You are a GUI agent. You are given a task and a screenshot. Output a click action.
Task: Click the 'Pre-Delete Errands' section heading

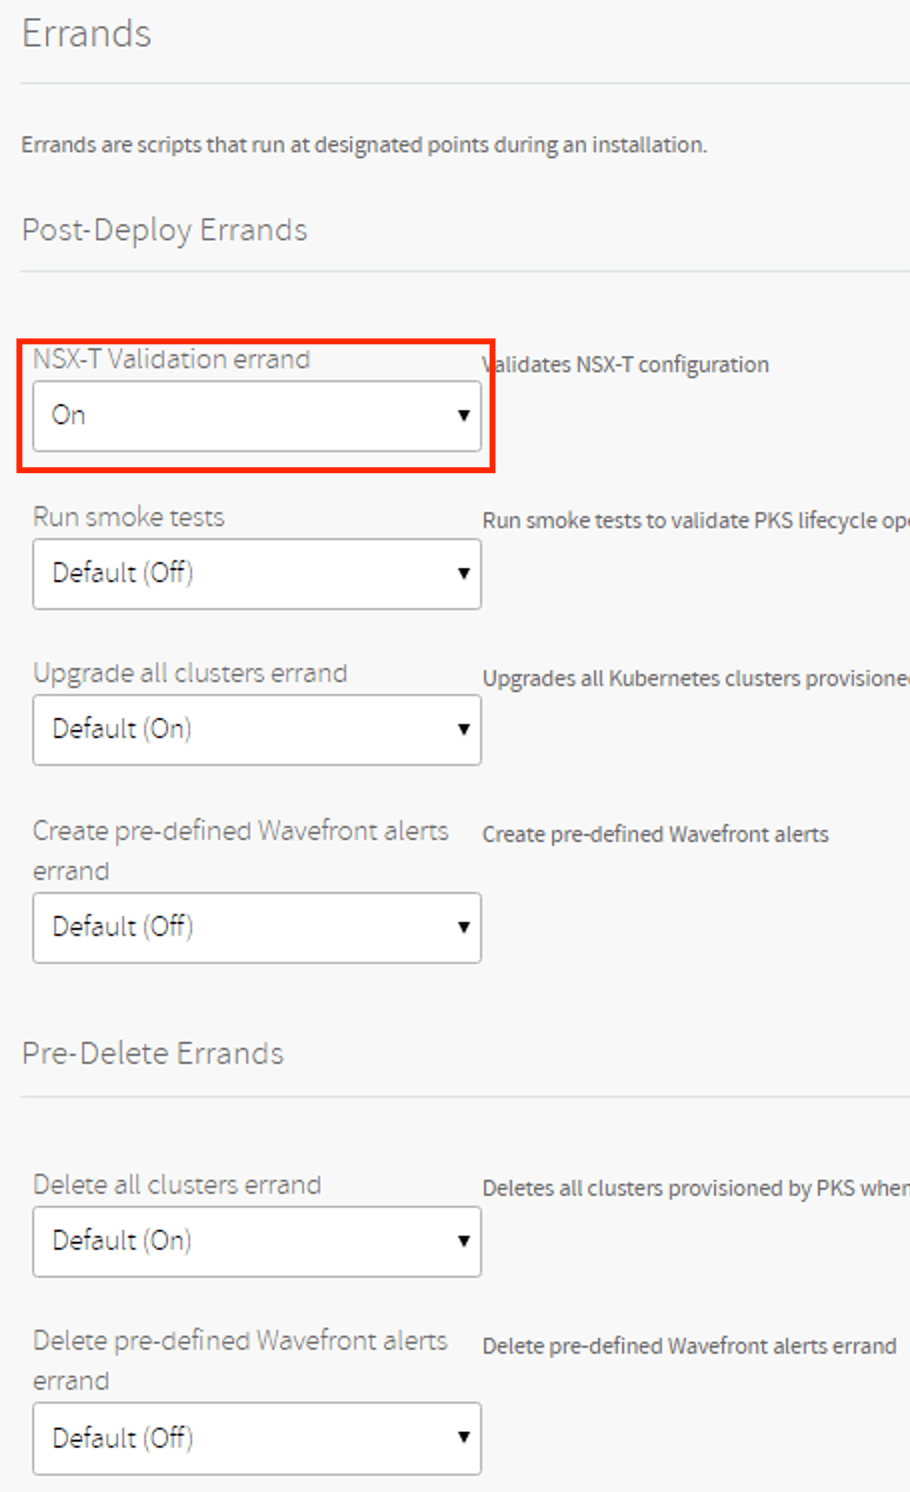[x=153, y=1053]
